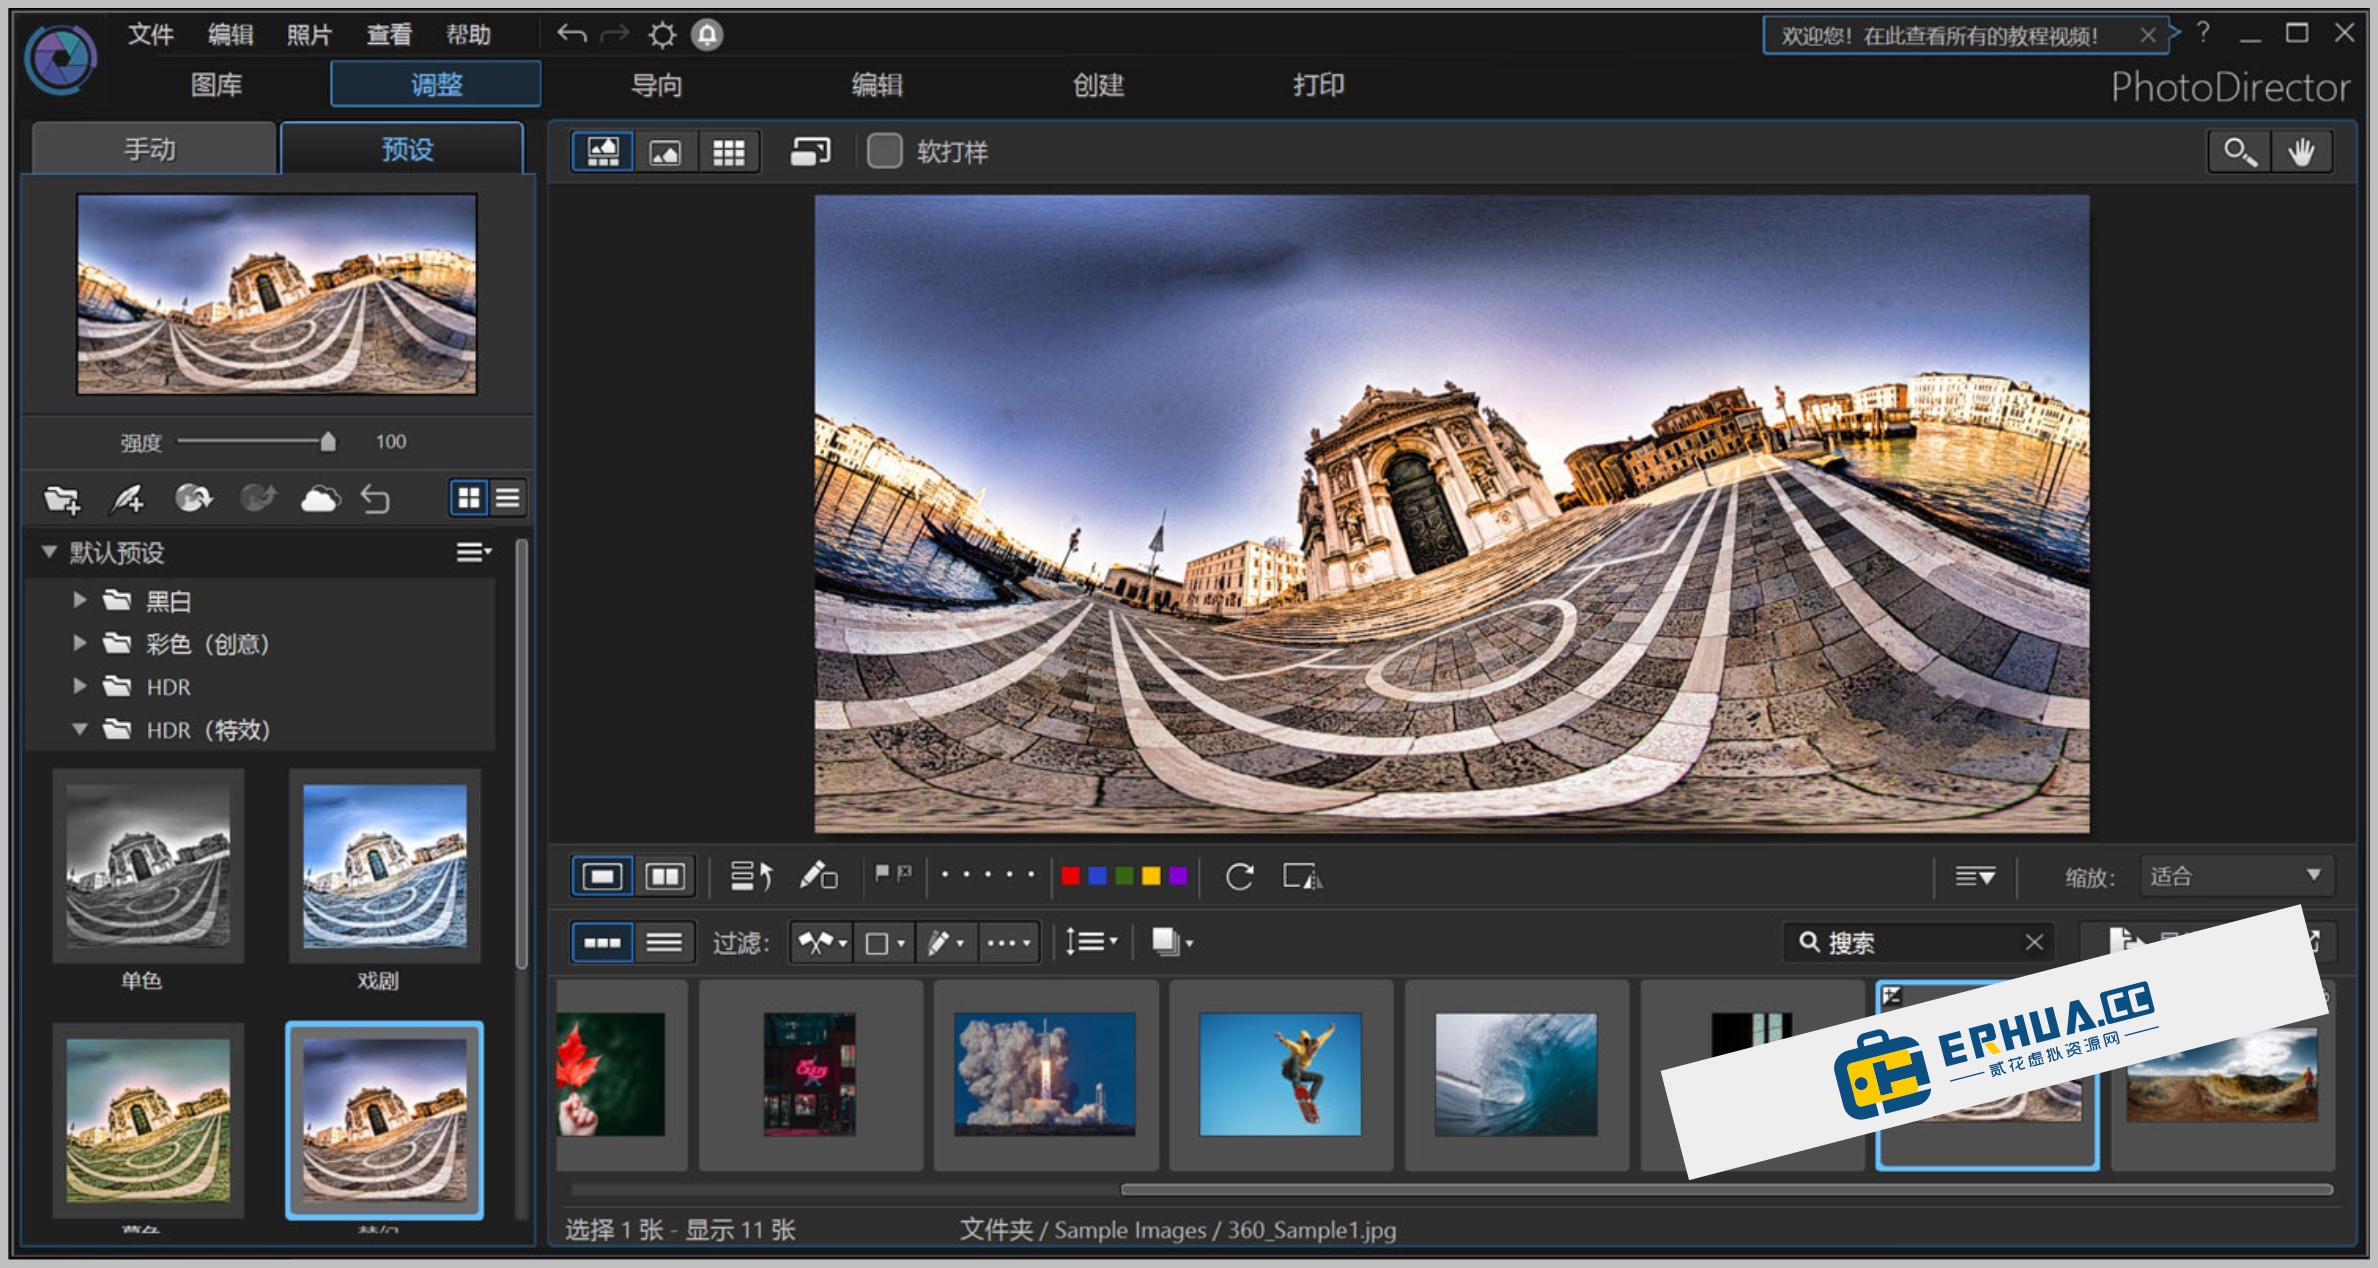Open the 缩放 zoom level dropdown
2378x1268 pixels.
tap(2235, 876)
